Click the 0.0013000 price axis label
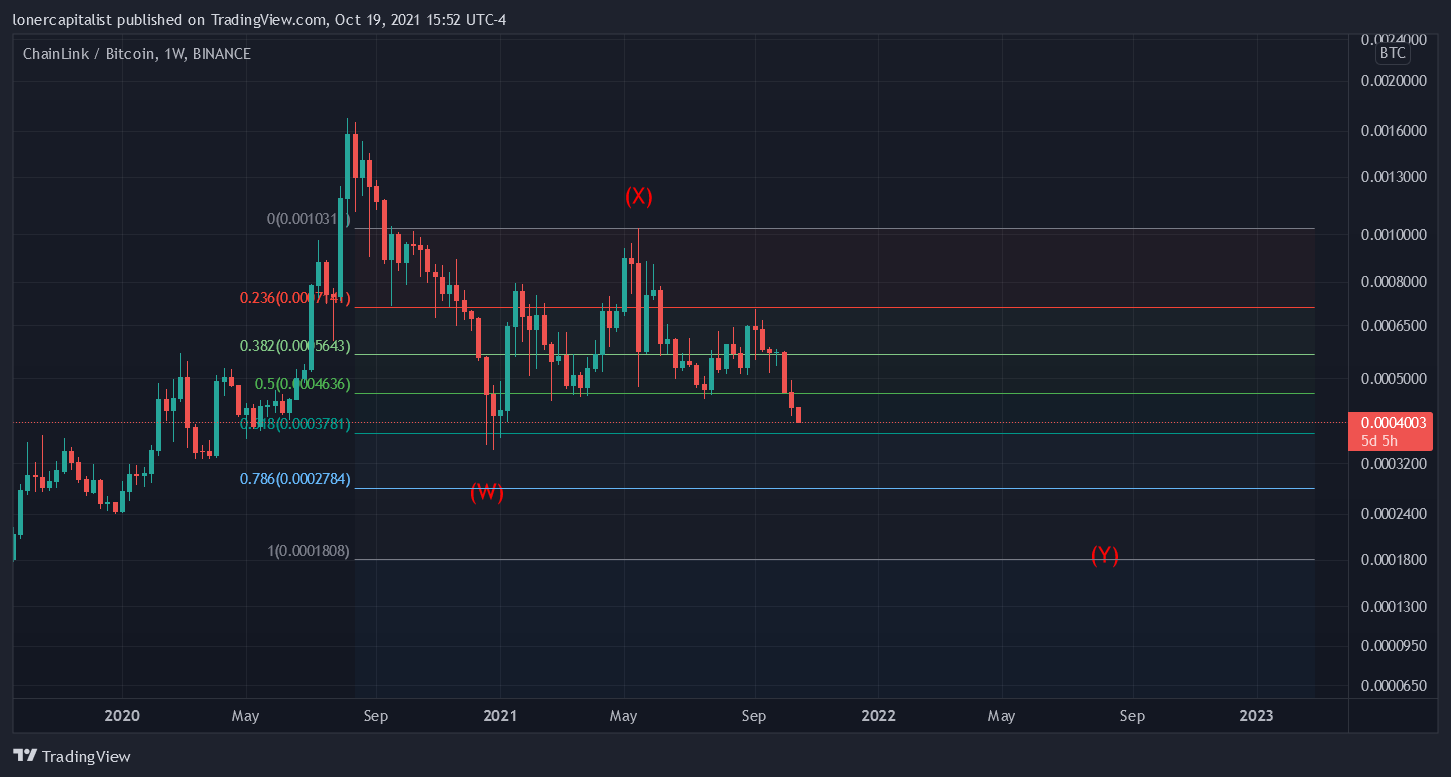The width and height of the screenshot is (1451, 777). [x=1395, y=177]
